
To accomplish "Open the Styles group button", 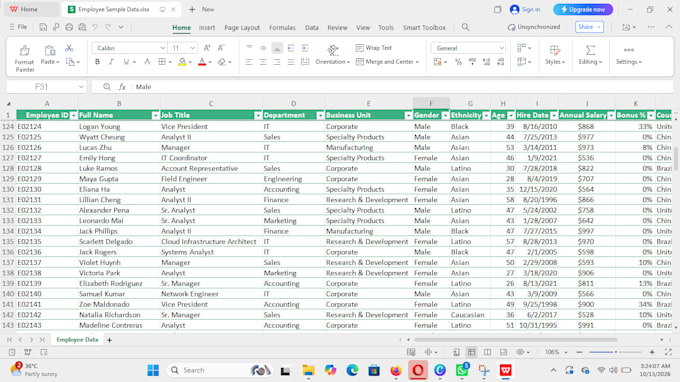I will (x=555, y=55).
